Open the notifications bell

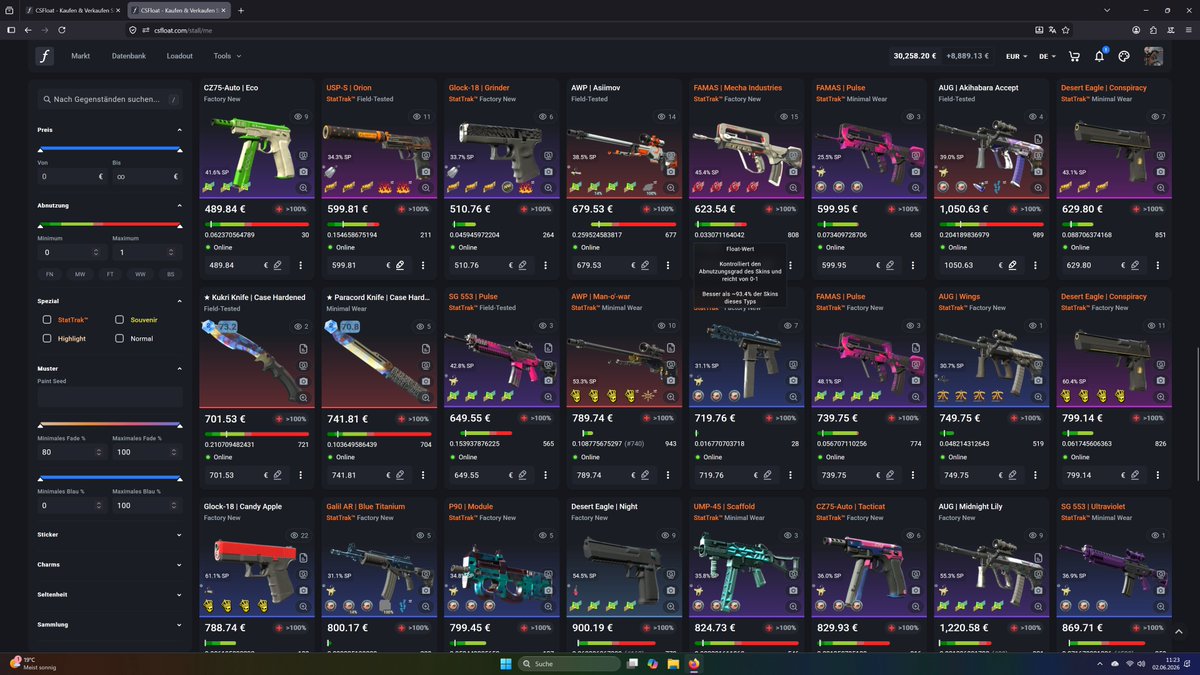coord(1099,56)
